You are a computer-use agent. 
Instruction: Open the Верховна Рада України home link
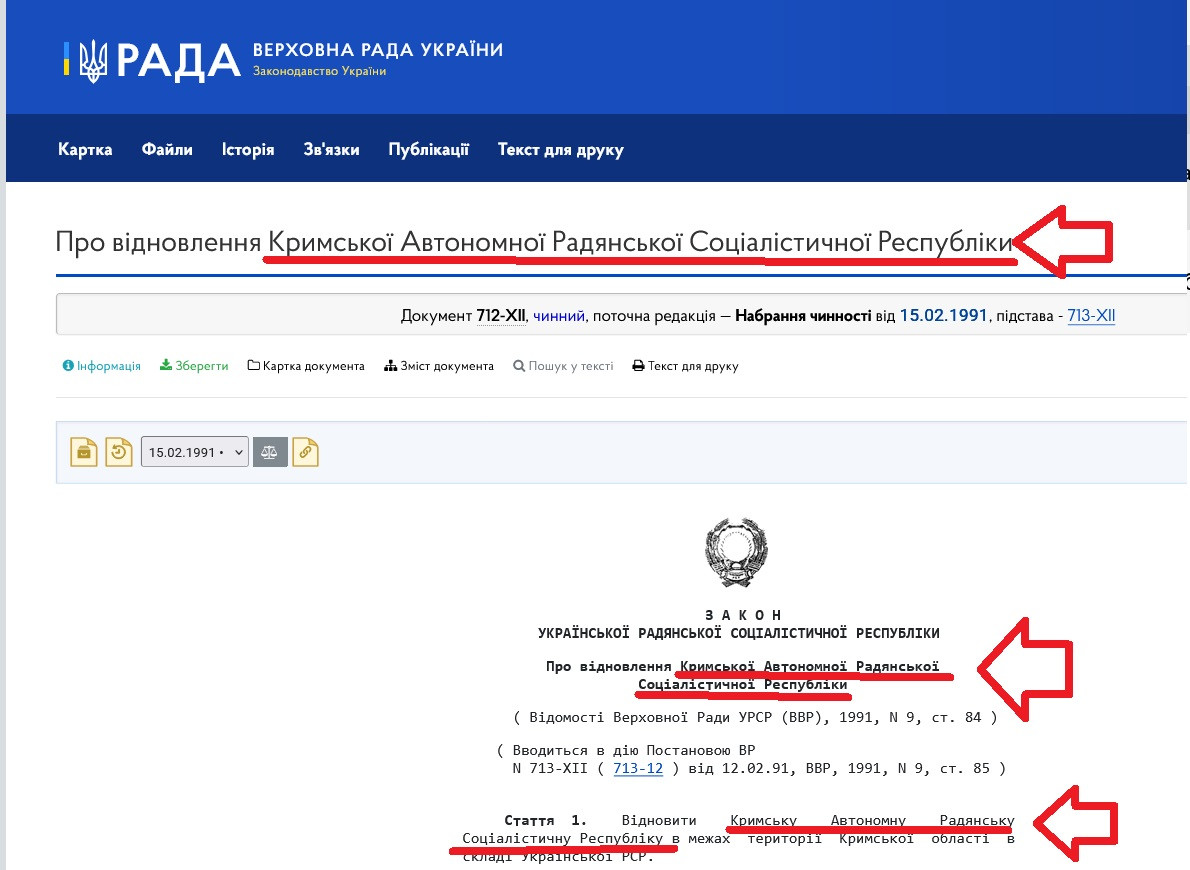coord(377,50)
